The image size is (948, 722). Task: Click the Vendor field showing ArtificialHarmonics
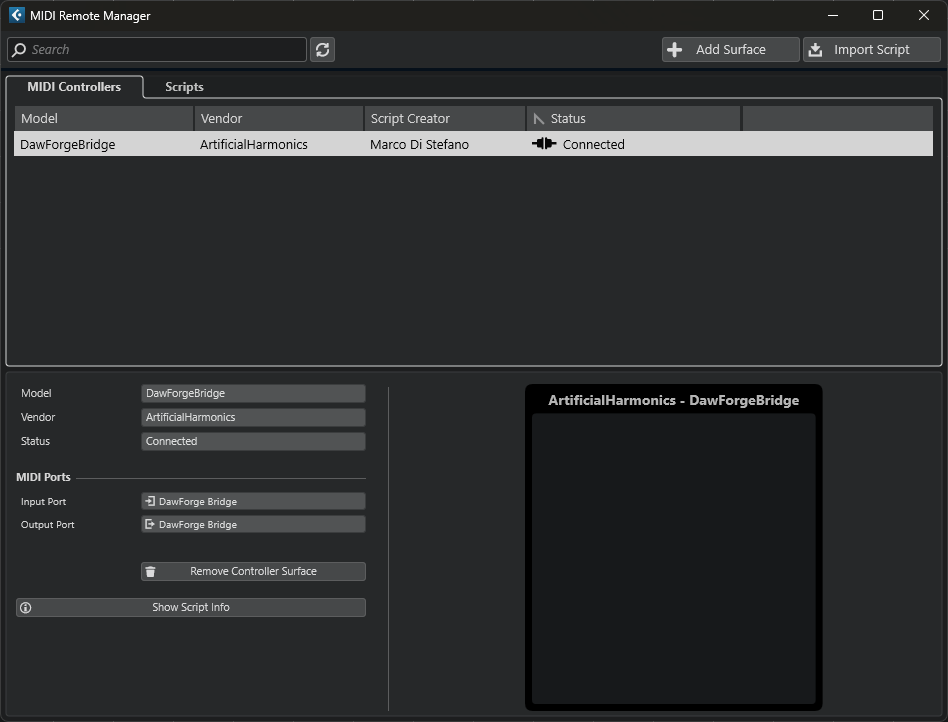[253, 417]
